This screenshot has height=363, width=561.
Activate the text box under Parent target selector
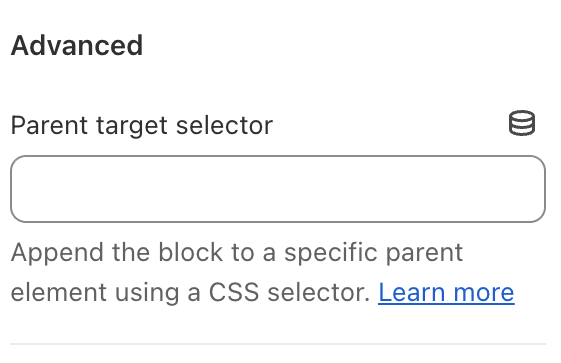278,189
